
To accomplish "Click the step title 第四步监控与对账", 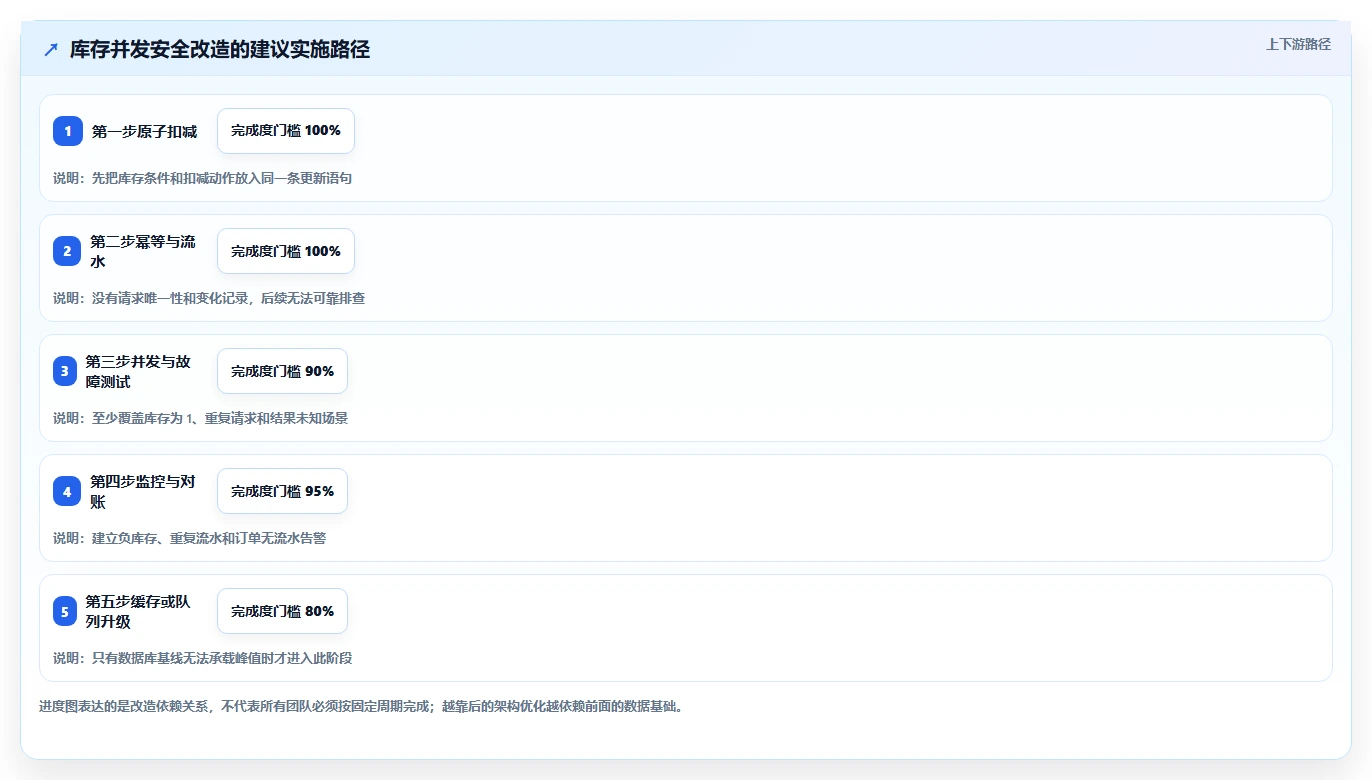I will point(143,491).
